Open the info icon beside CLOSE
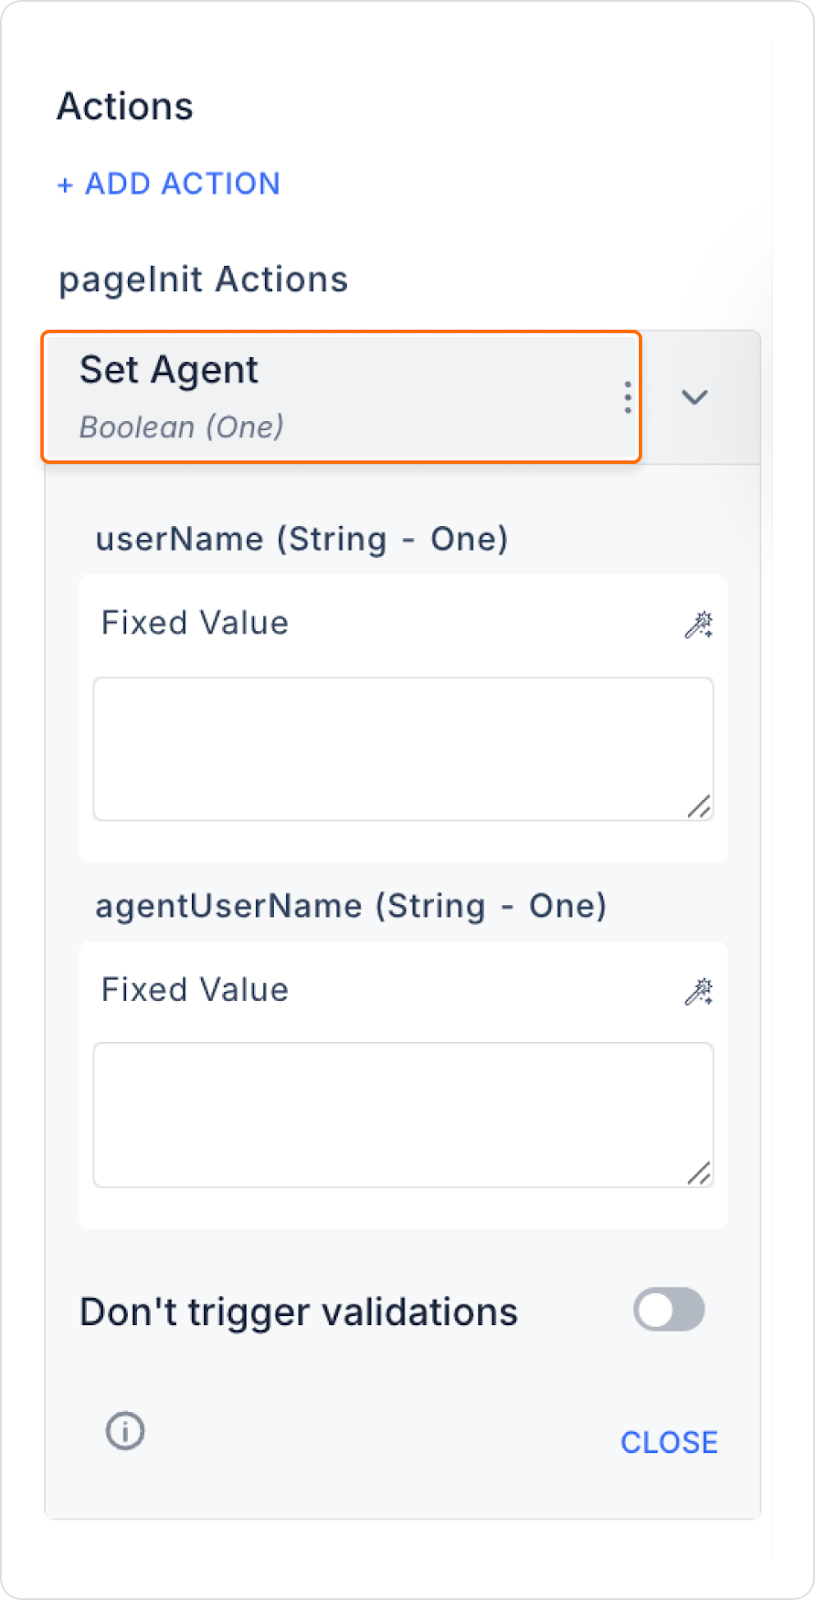The width and height of the screenshot is (815, 1600). (125, 1431)
